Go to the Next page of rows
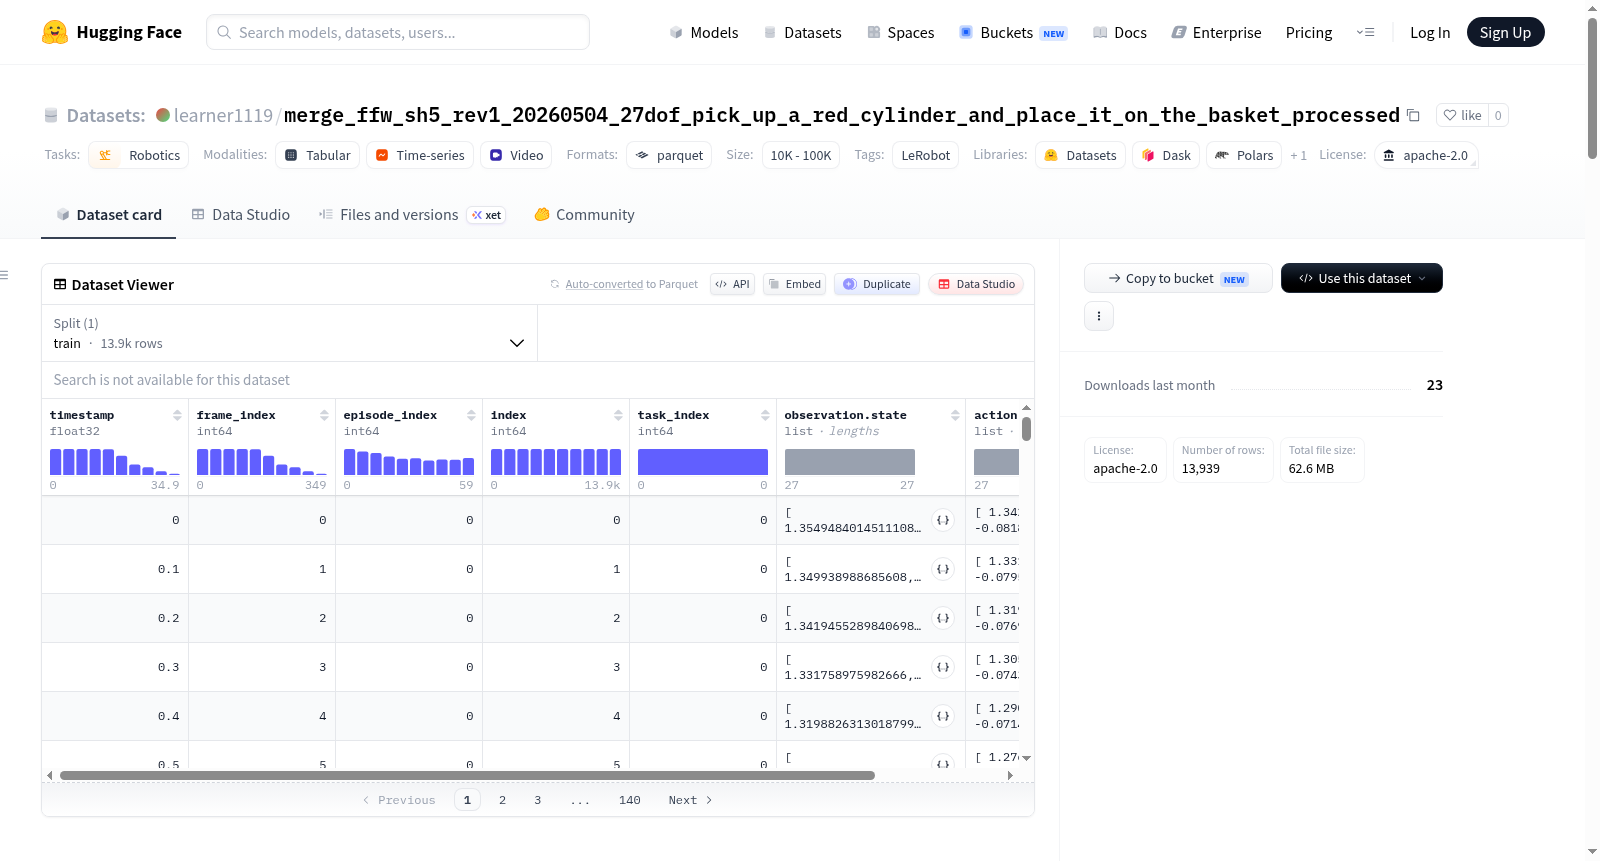This screenshot has height=861, width=1600. 690,800
